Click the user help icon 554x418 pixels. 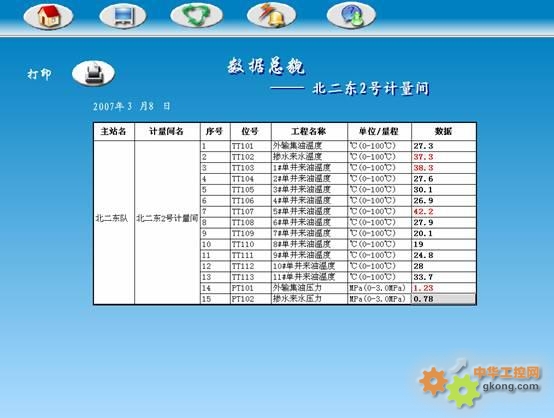(x=351, y=16)
